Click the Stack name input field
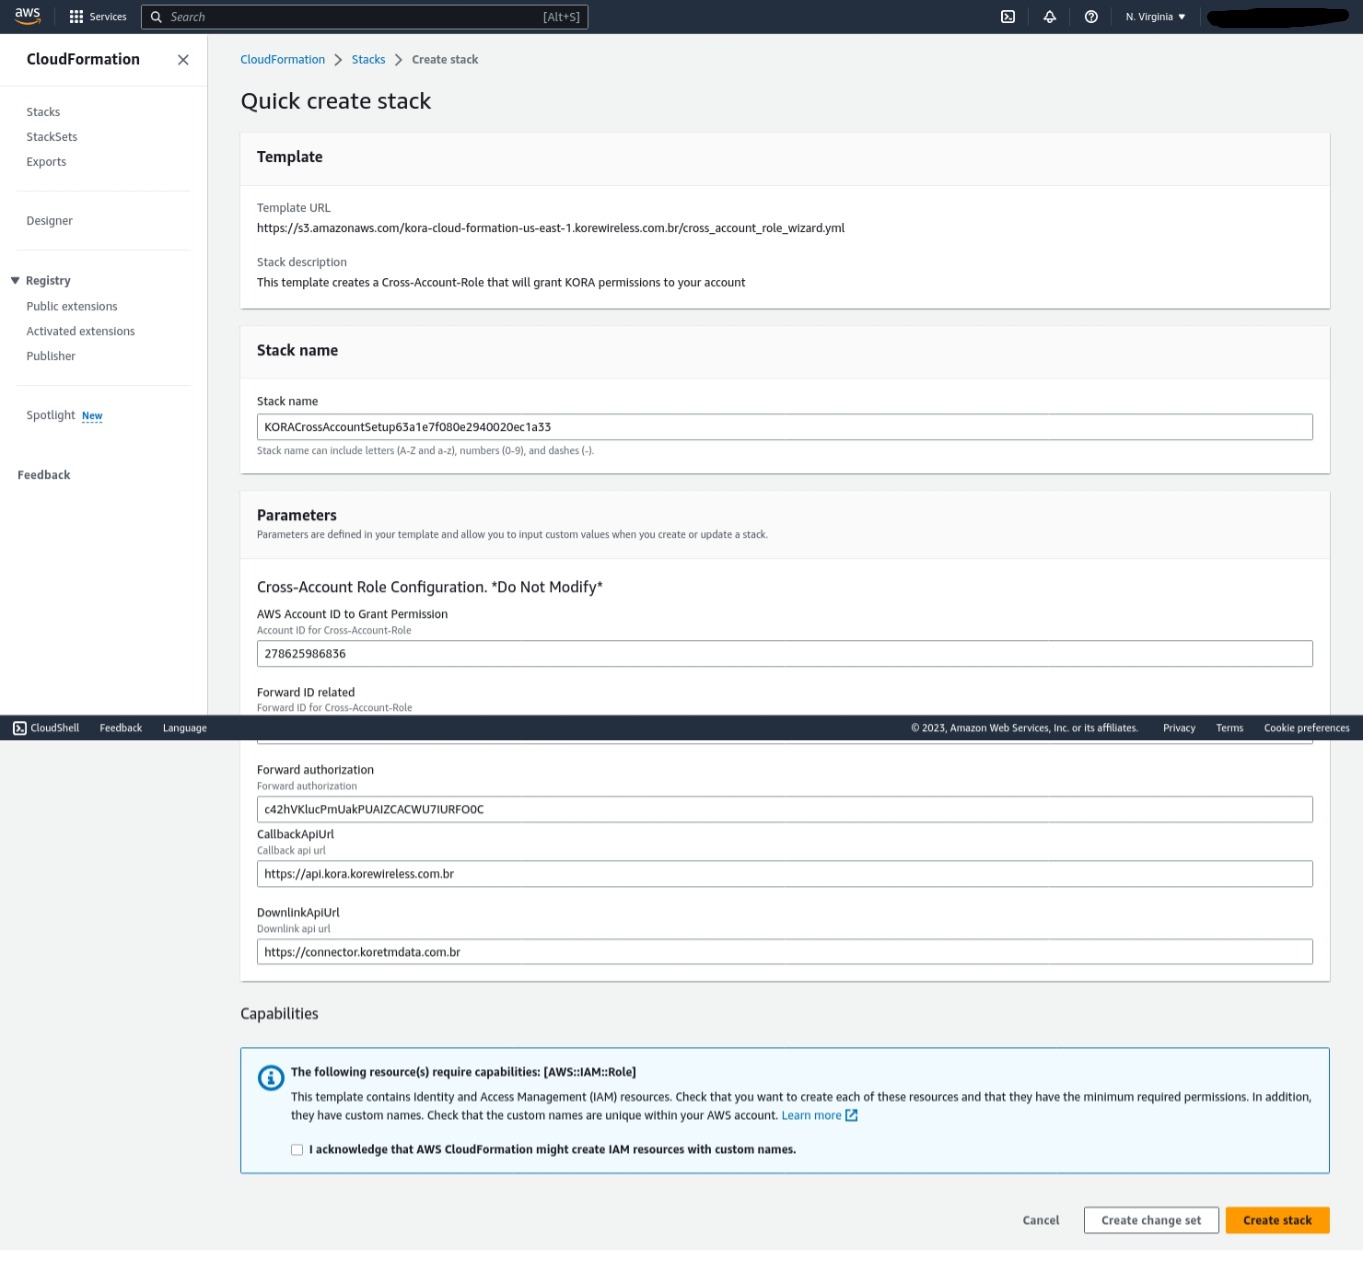Screen dimensions: 1363x1275 (785, 427)
